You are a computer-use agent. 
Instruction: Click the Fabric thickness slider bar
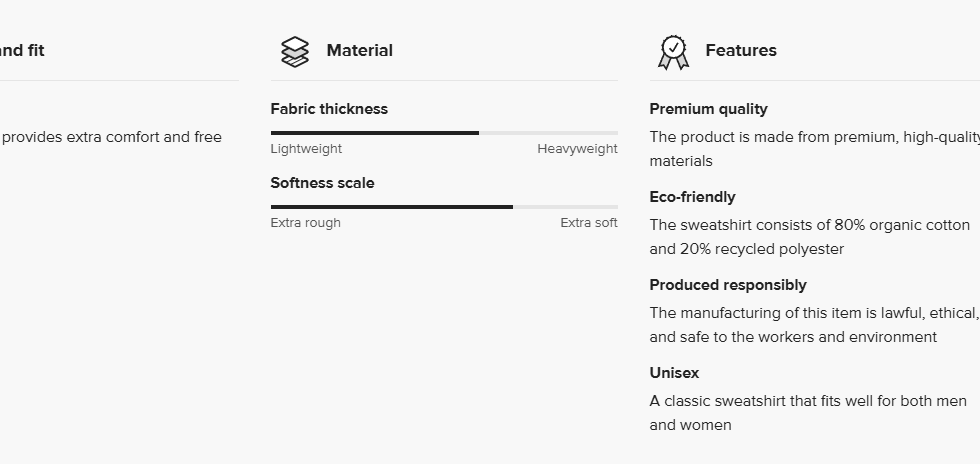(444, 132)
